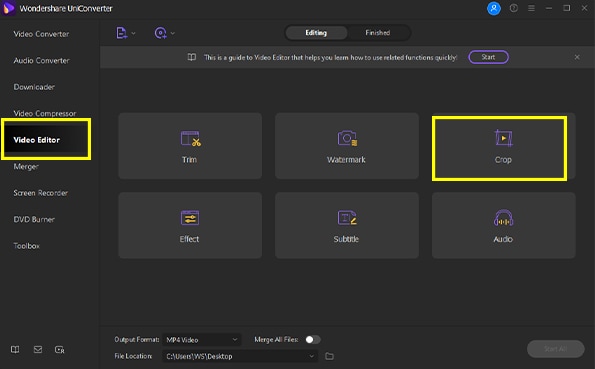Expand the load DVD dropdown arrow

(x=173, y=33)
